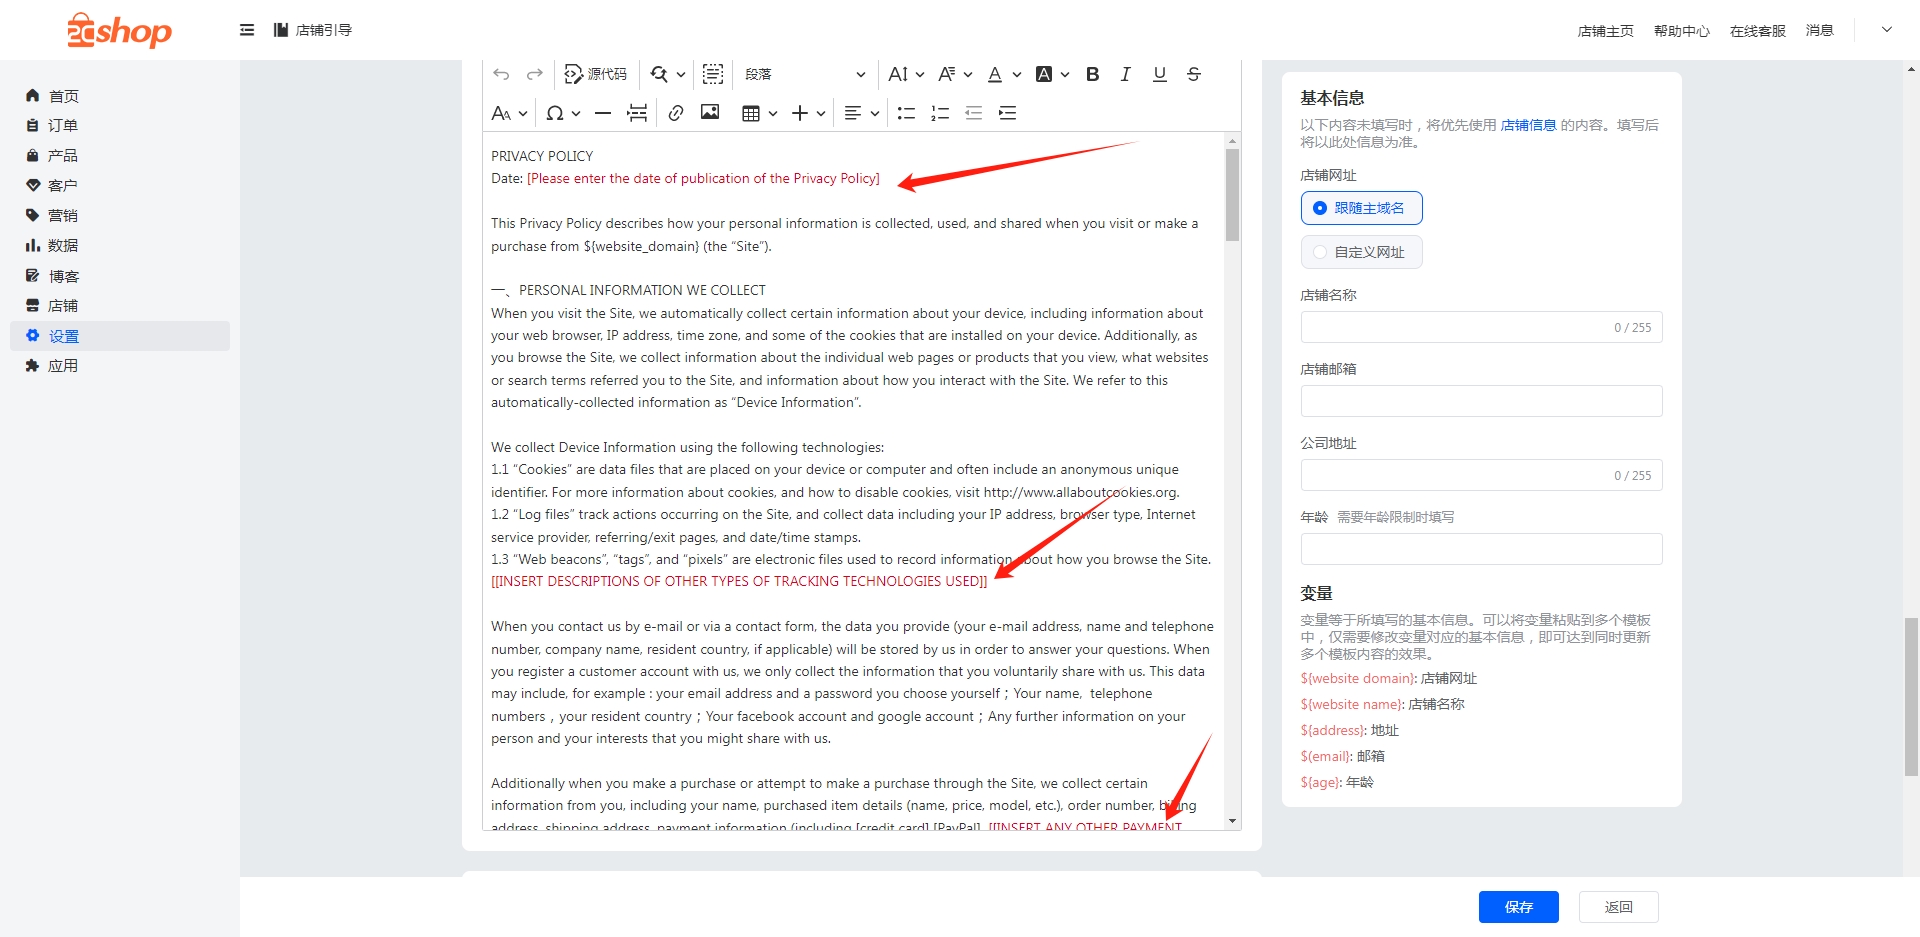
Task: Click the 保存 button
Action: point(1519,907)
